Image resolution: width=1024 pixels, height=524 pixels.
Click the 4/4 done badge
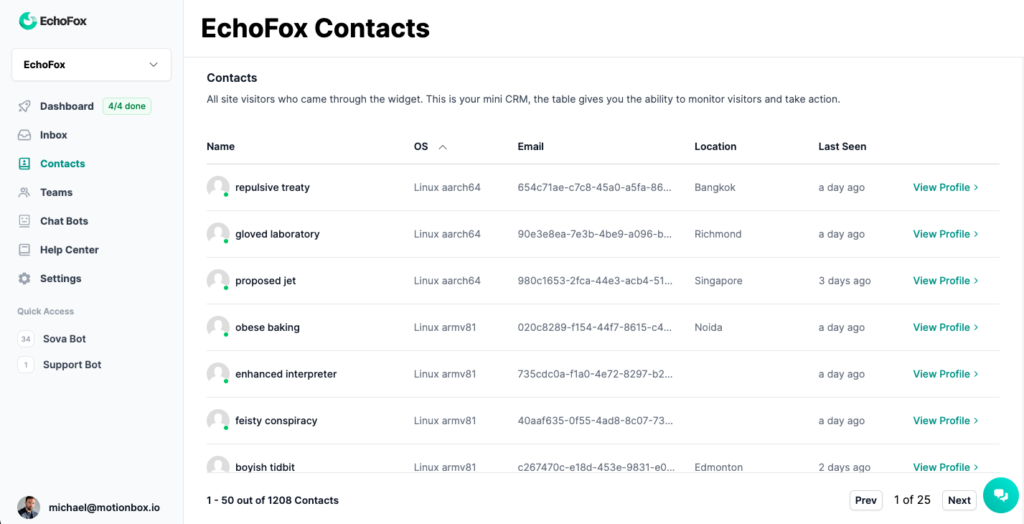(127, 106)
